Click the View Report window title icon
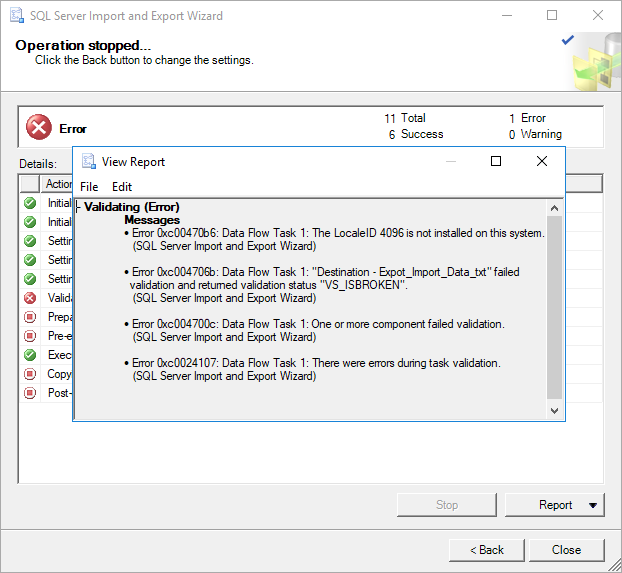Image resolution: width=622 pixels, height=573 pixels. coord(88,162)
